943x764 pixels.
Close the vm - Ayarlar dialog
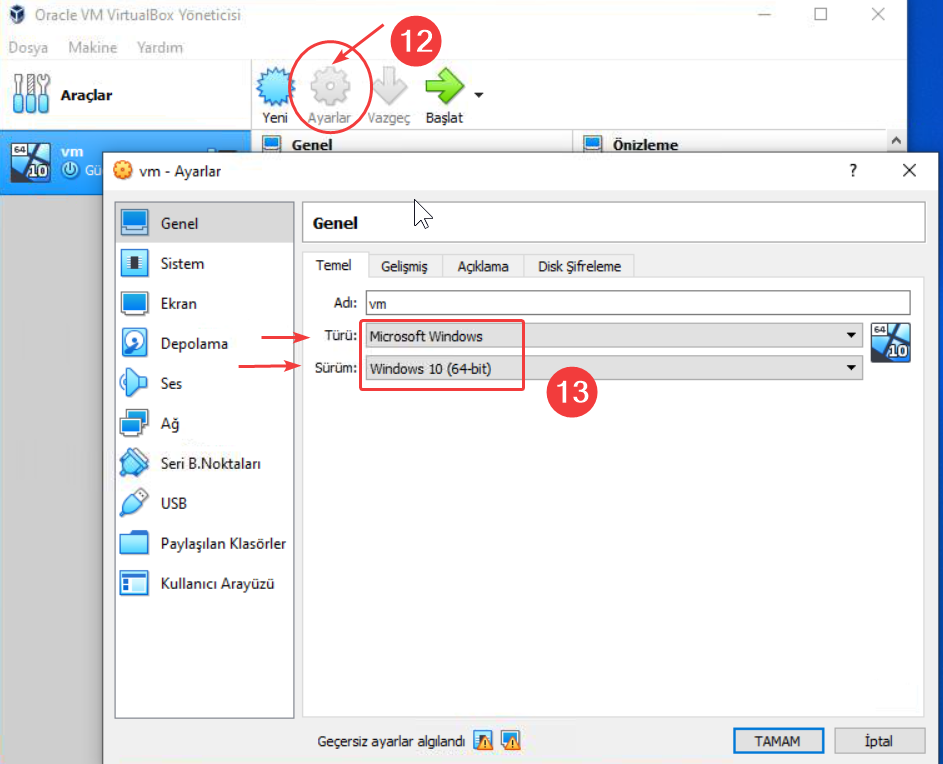(x=909, y=170)
